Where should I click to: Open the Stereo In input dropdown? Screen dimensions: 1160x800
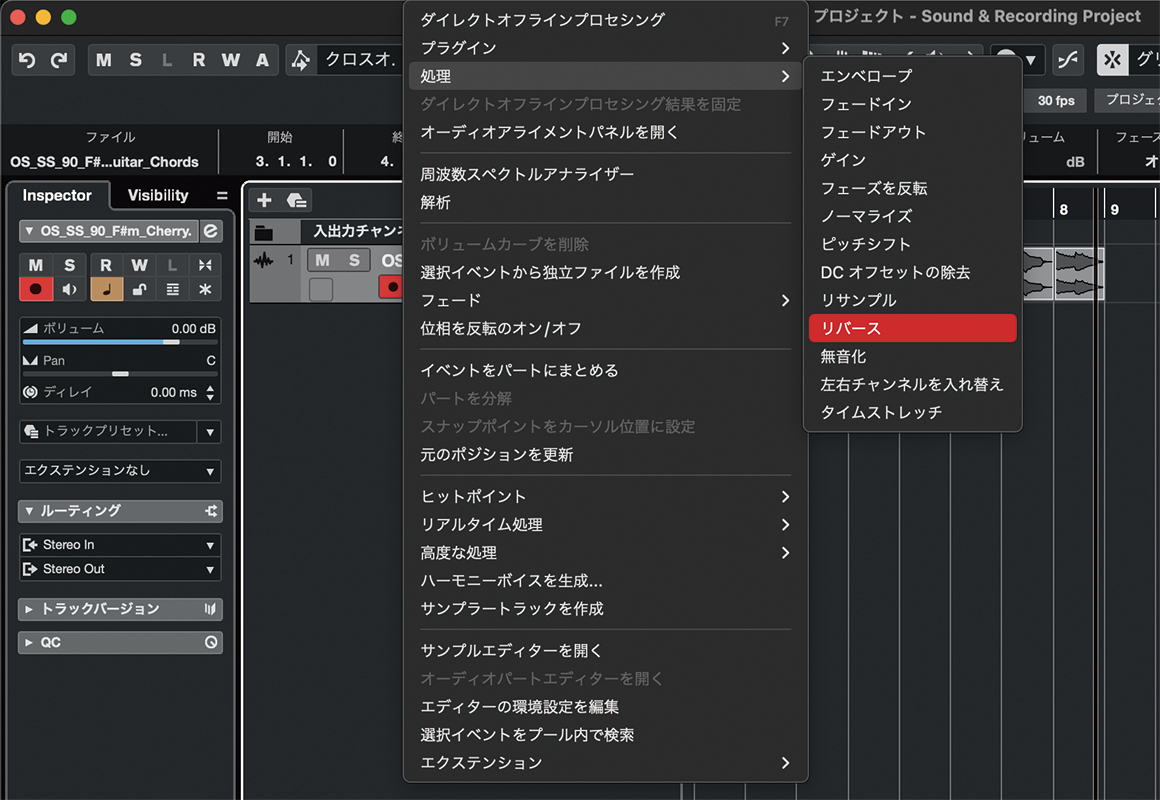click(x=120, y=545)
